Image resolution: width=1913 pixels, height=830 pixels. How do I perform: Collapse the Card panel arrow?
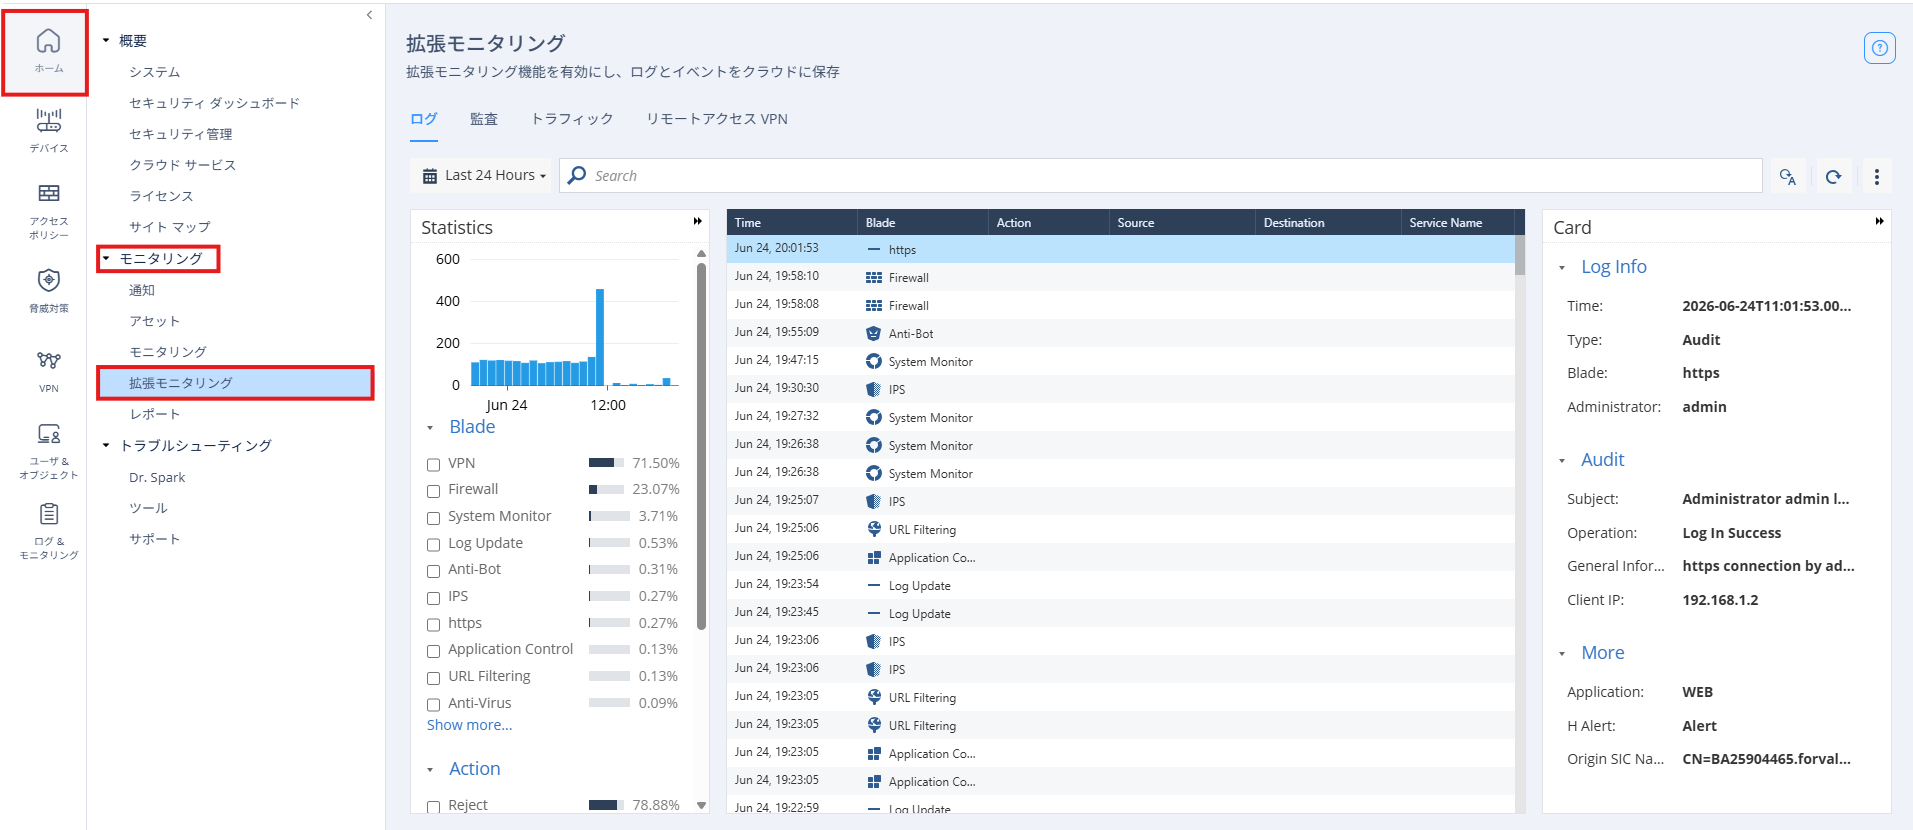click(x=1879, y=221)
